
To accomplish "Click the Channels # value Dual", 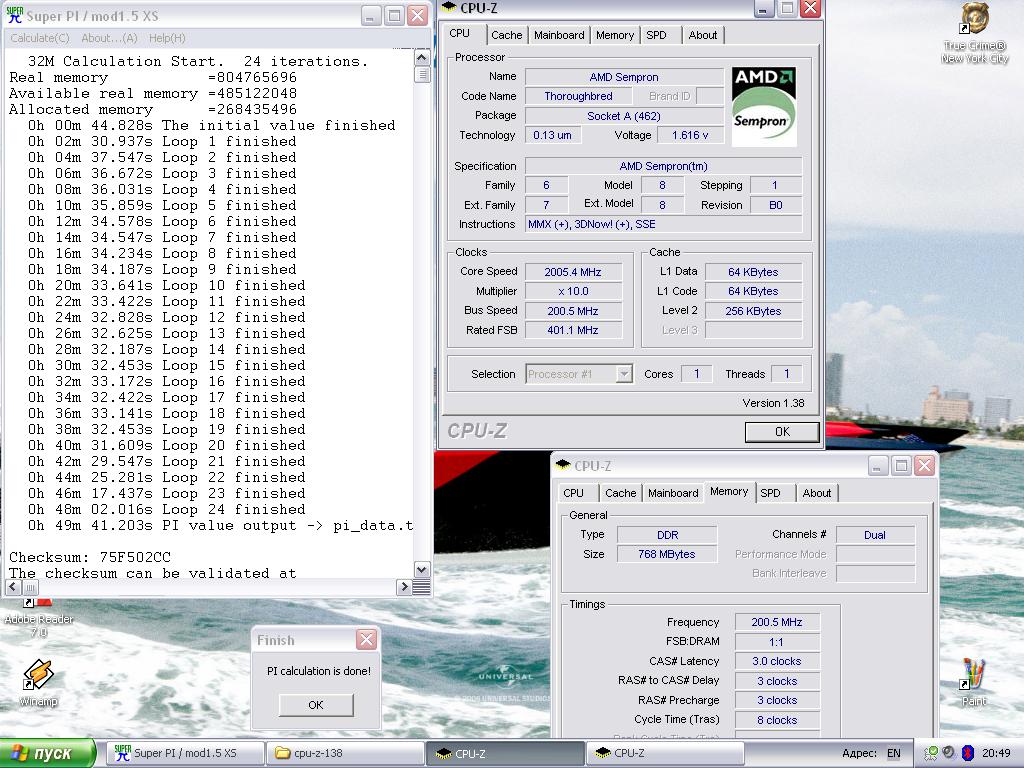I will (x=875, y=535).
